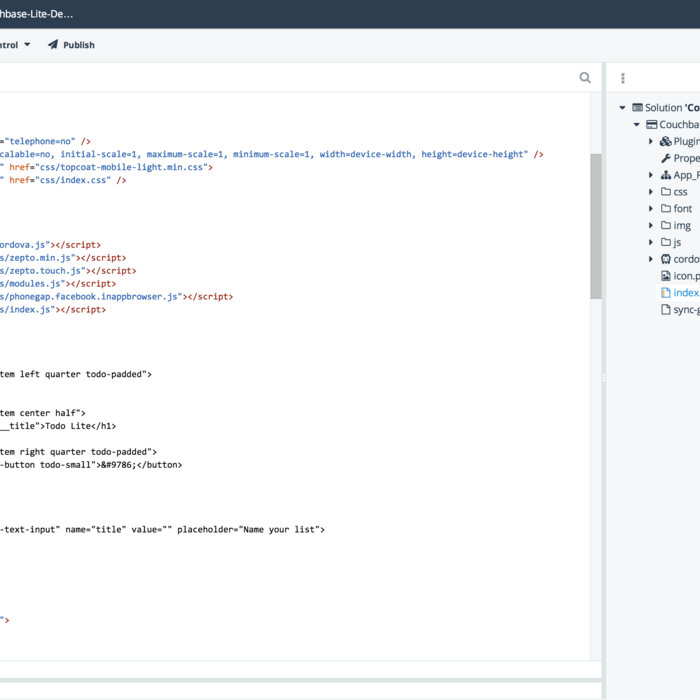Click "tem right quarter todo-padded" code line

[78, 452]
